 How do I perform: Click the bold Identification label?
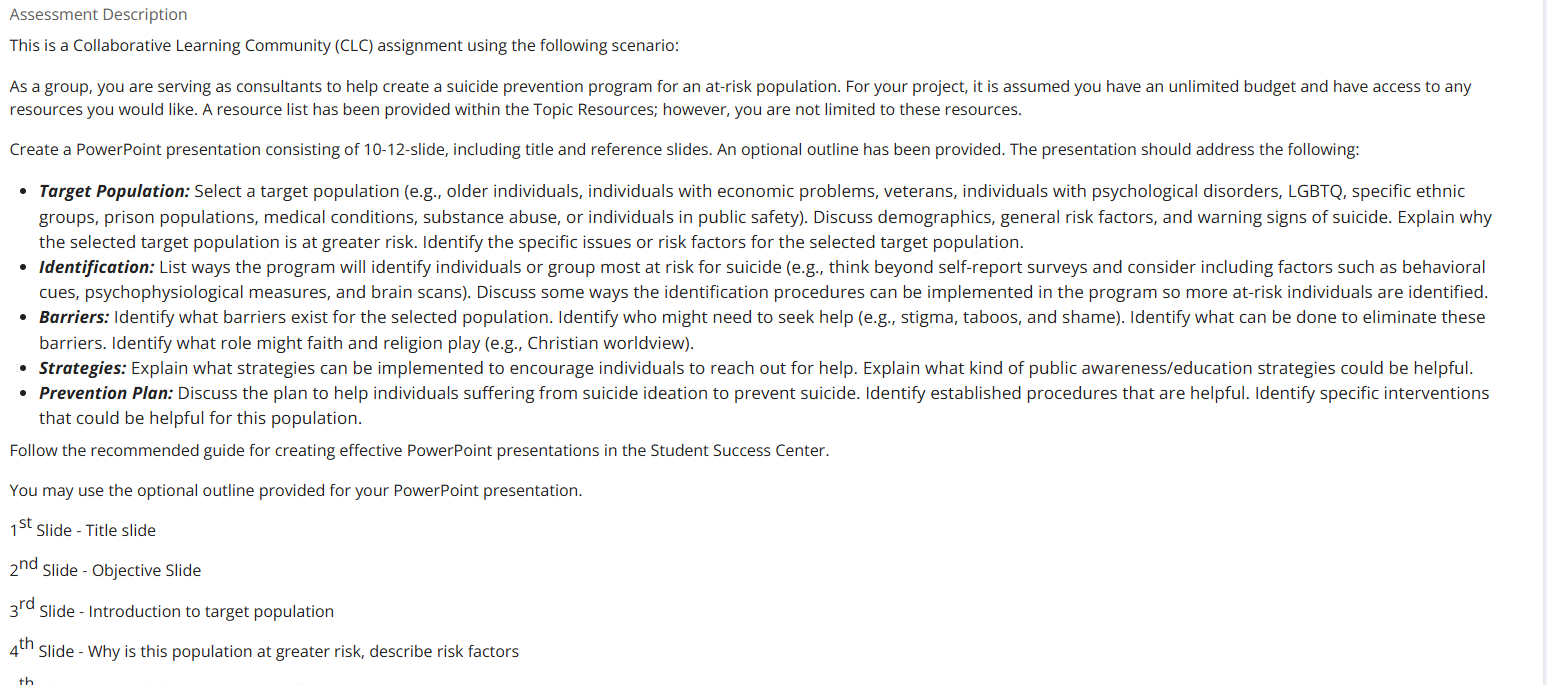[97, 267]
